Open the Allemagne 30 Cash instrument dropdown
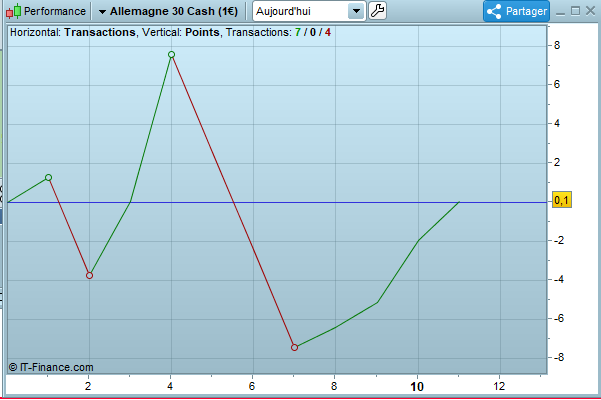This screenshot has height=400, width=601. point(168,11)
